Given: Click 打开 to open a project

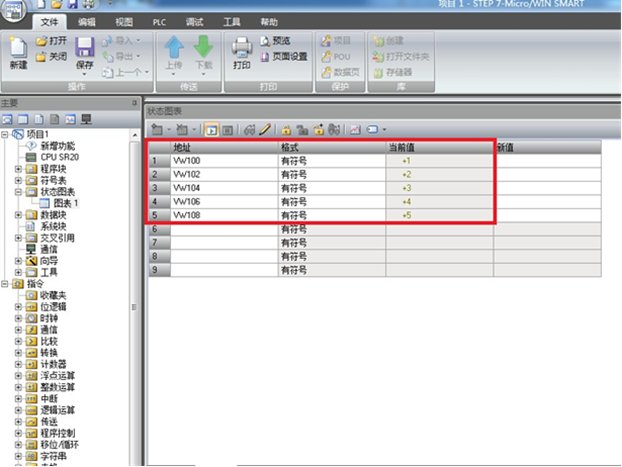Looking at the screenshot, I should point(51,41).
